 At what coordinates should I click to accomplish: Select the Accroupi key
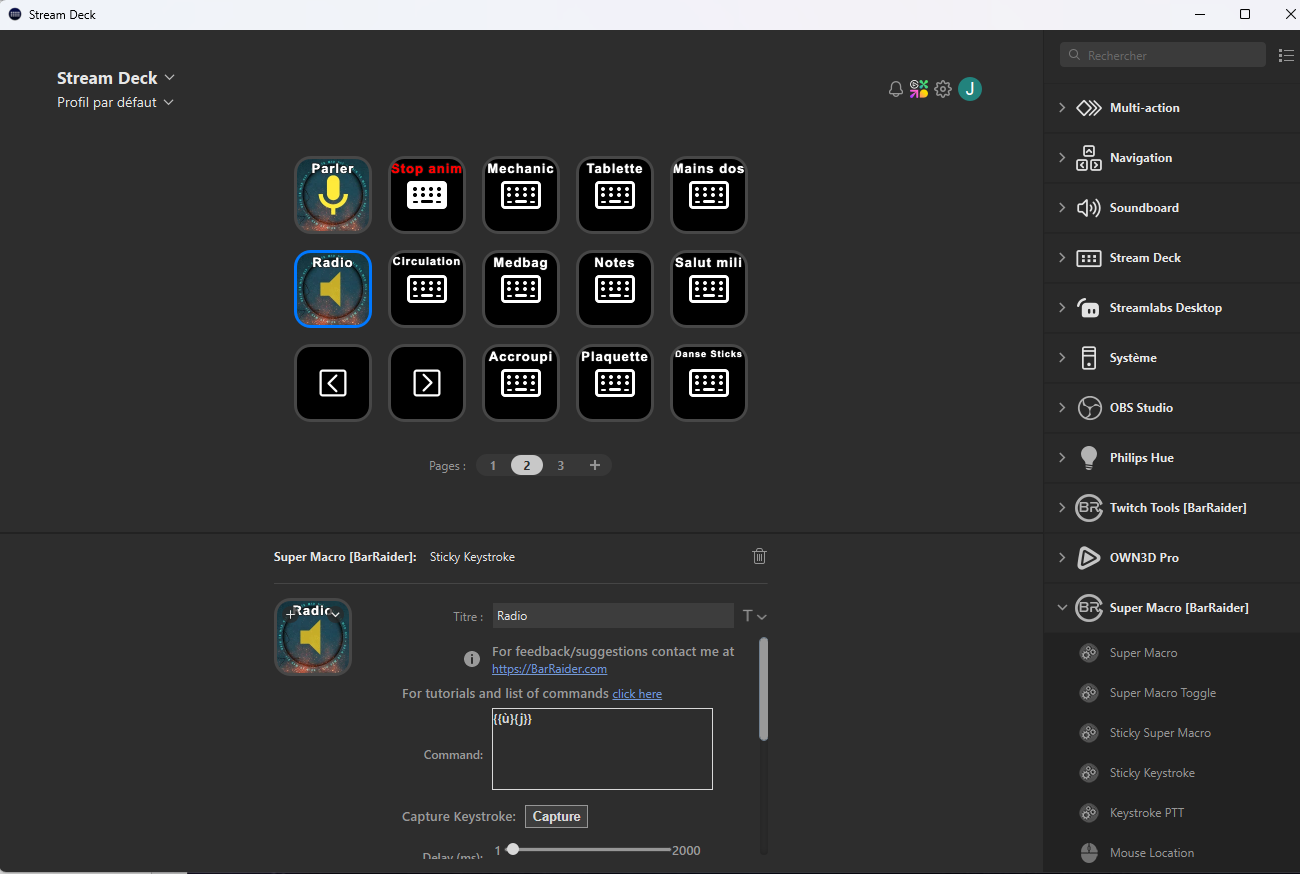(x=521, y=383)
